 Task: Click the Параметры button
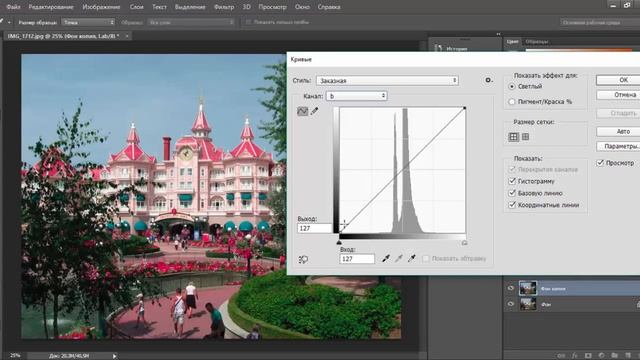tap(618, 146)
